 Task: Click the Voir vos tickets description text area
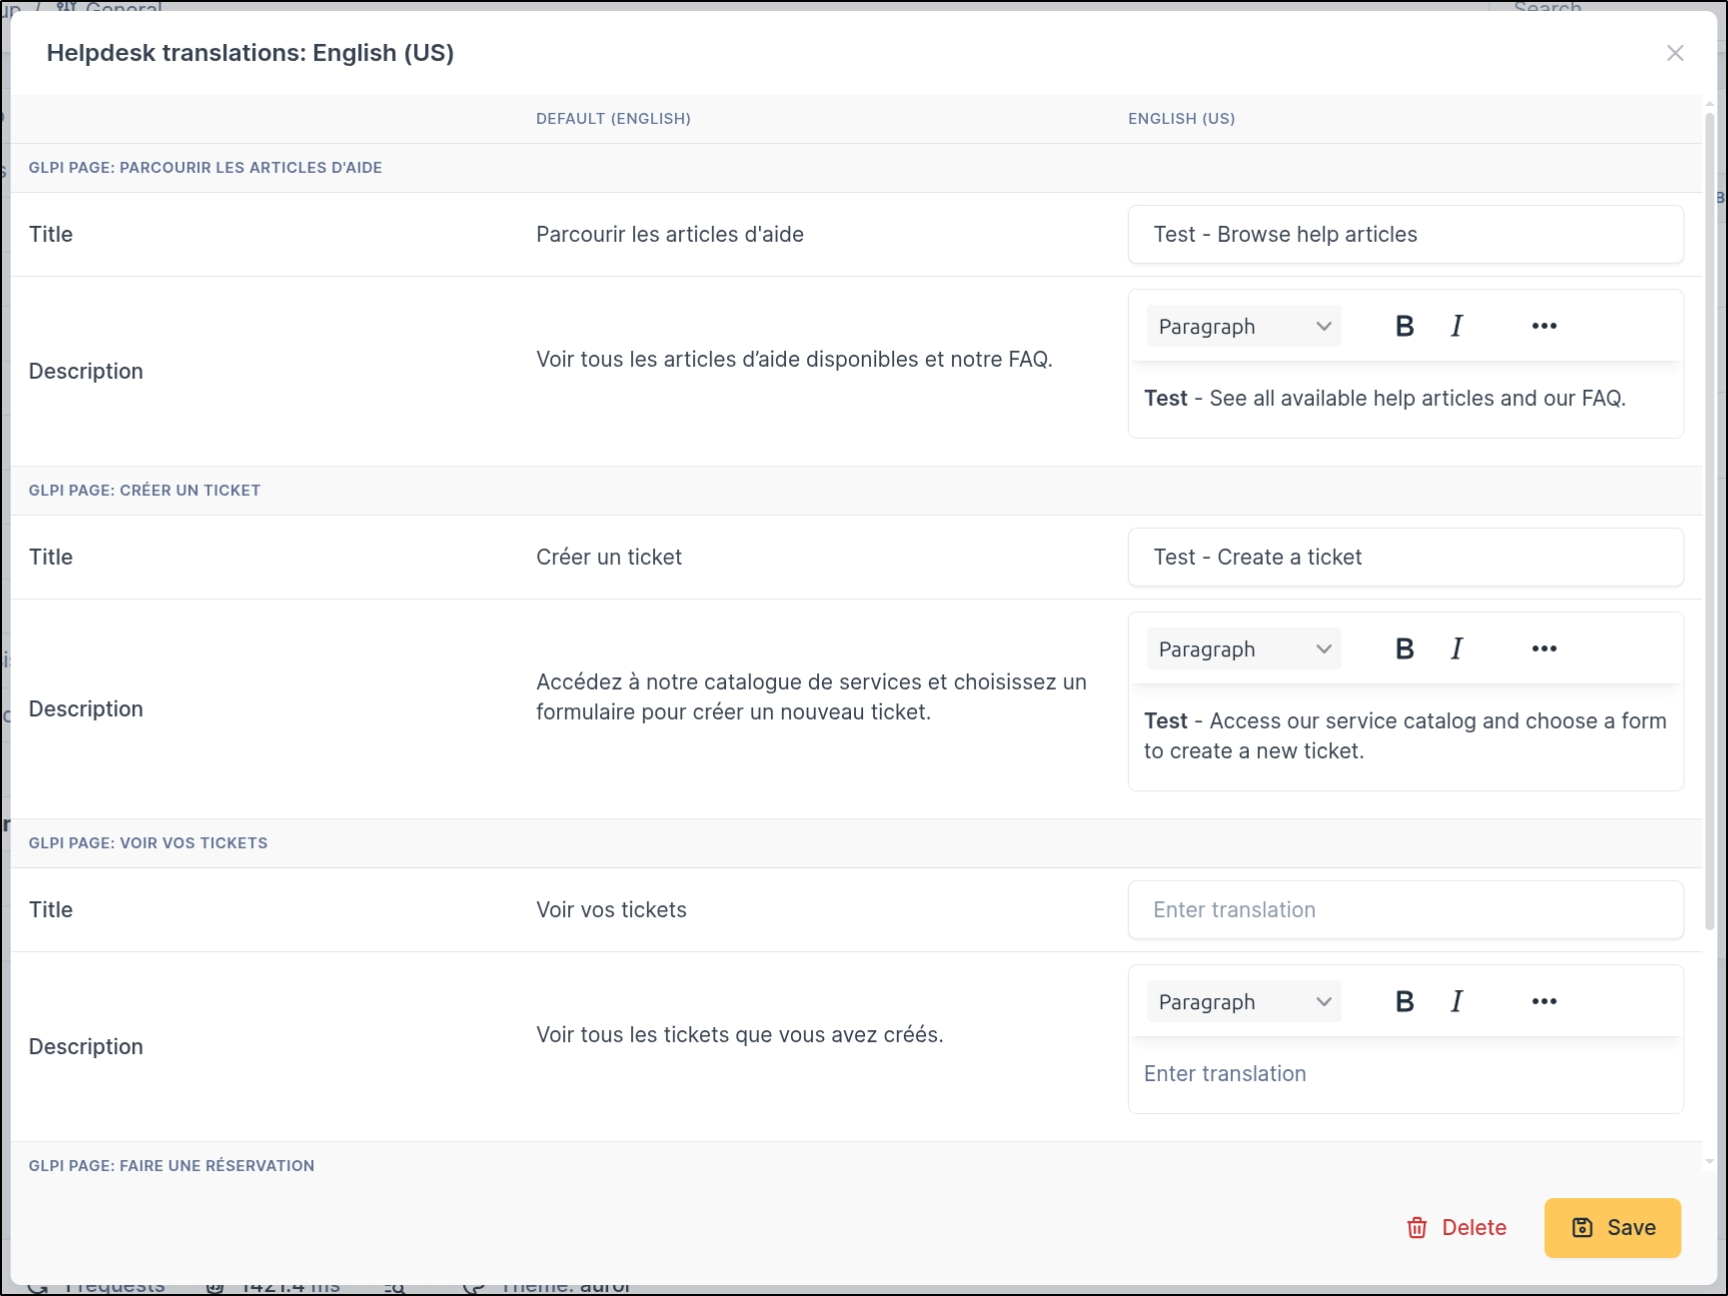tap(1405, 1074)
